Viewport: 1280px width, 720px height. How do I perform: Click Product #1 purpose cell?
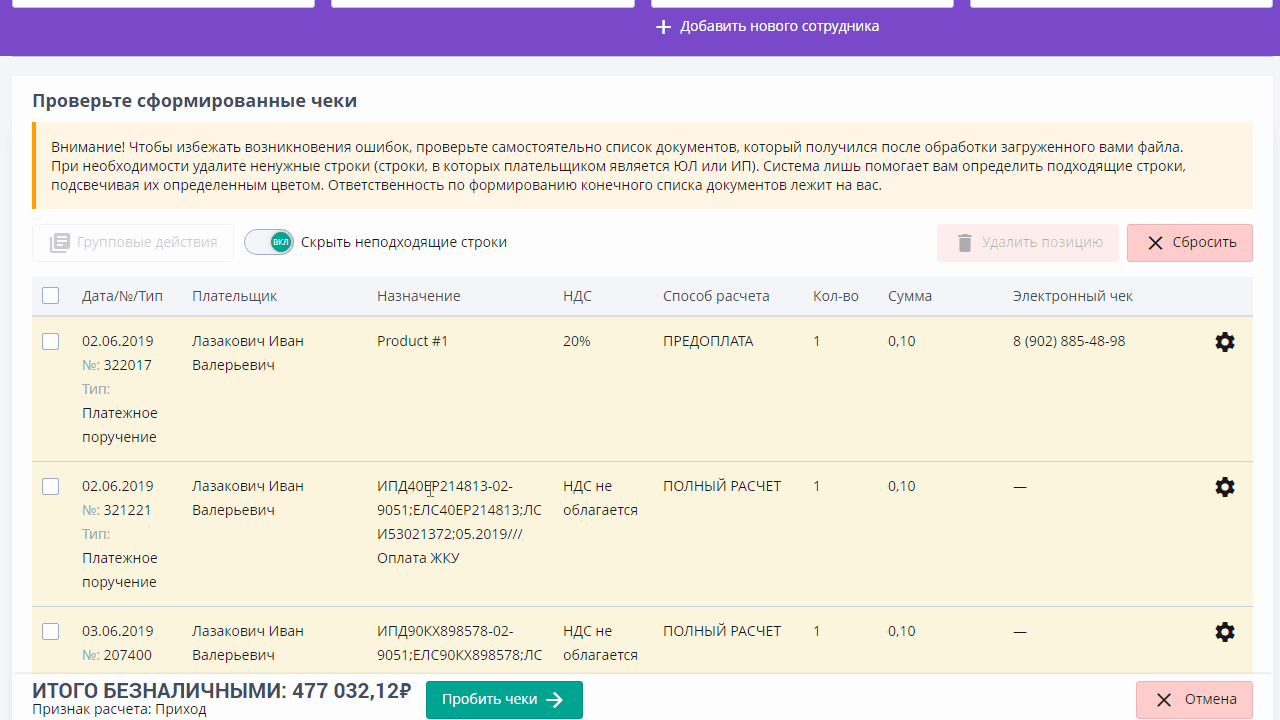click(x=413, y=341)
